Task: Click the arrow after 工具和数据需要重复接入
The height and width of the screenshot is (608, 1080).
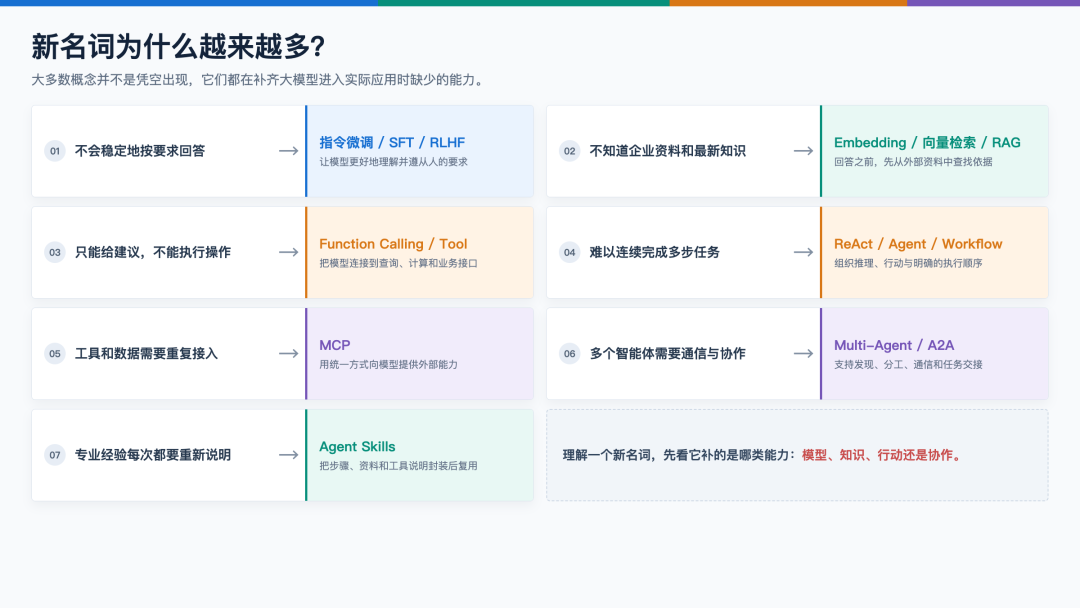Action: (289, 353)
